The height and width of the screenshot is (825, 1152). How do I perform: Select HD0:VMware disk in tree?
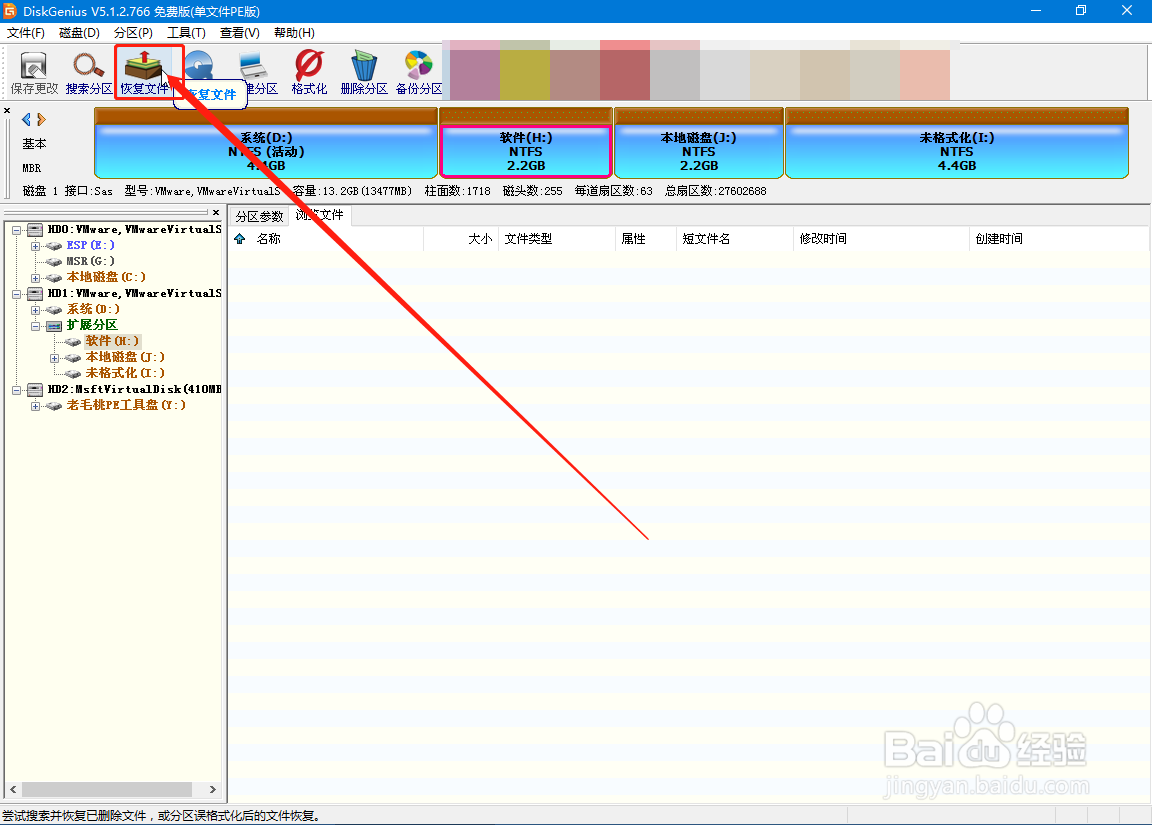coord(134,229)
